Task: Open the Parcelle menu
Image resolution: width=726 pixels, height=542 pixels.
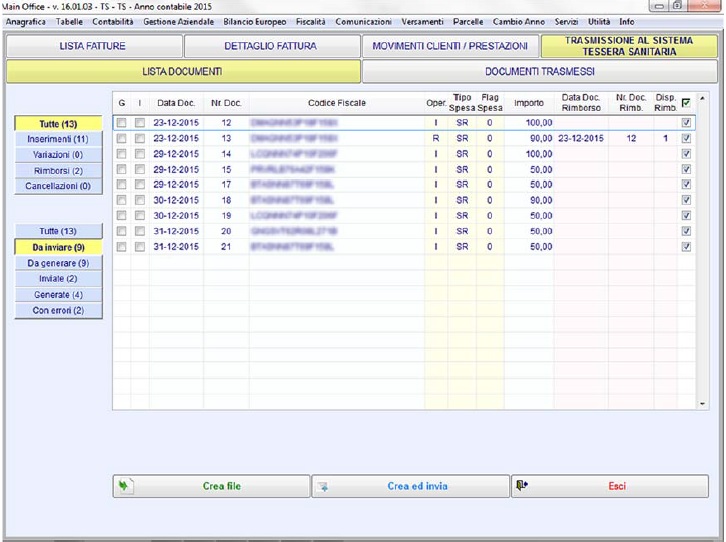Action: tap(468, 22)
